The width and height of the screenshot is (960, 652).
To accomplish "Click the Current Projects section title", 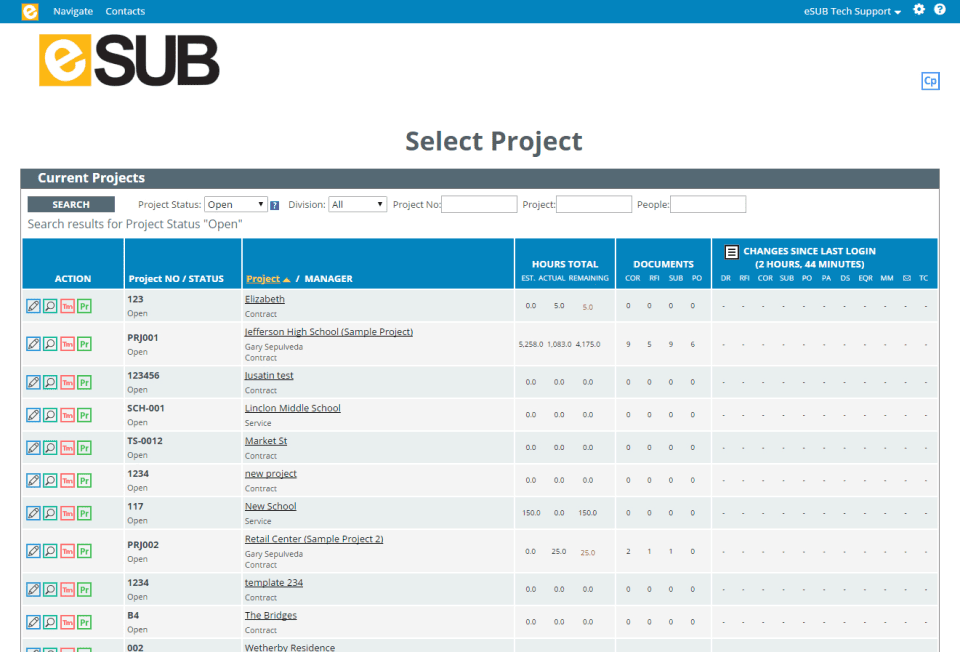I will pos(91,178).
